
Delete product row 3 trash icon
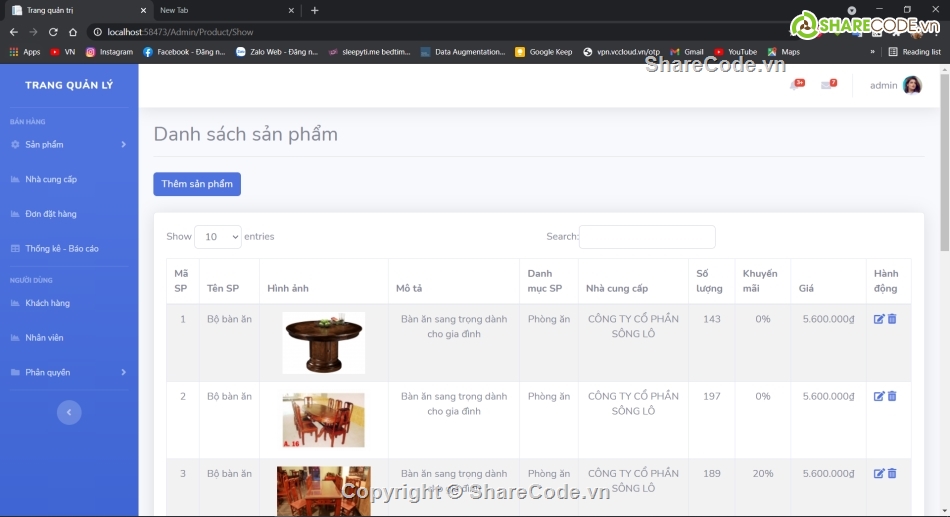pos(892,473)
